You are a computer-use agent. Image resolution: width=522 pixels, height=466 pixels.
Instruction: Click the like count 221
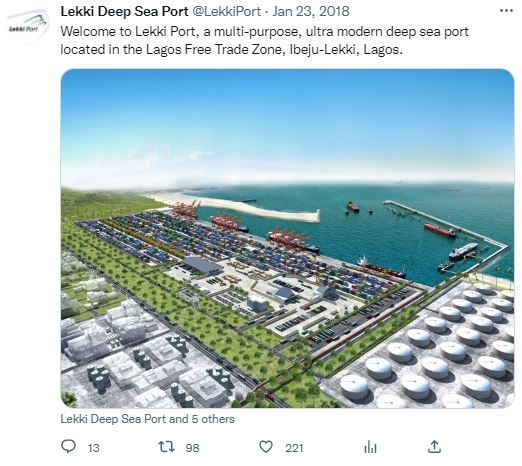294,448
